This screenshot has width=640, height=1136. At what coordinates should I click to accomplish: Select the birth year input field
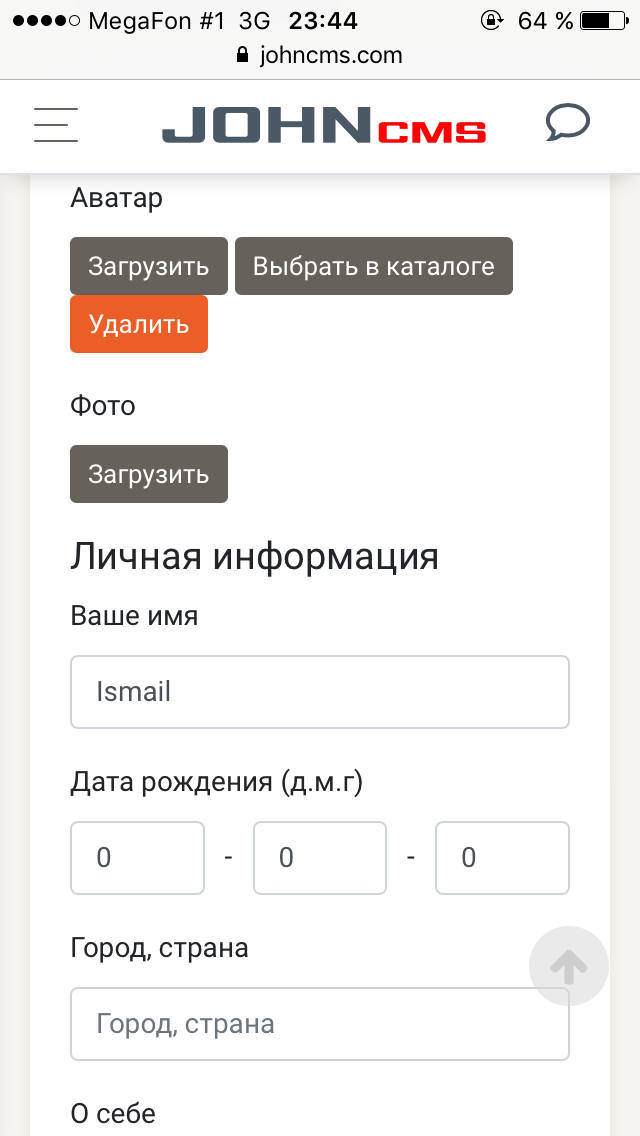(x=502, y=858)
